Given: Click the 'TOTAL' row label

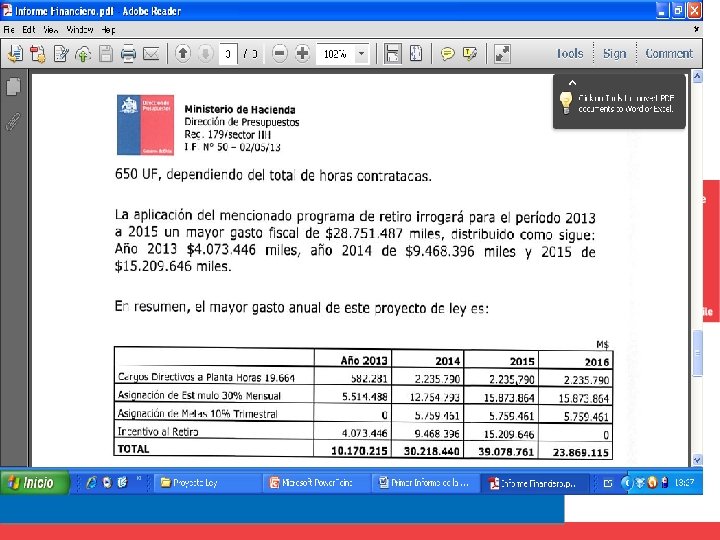Looking at the screenshot, I should pyautogui.click(x=134, y=449).
